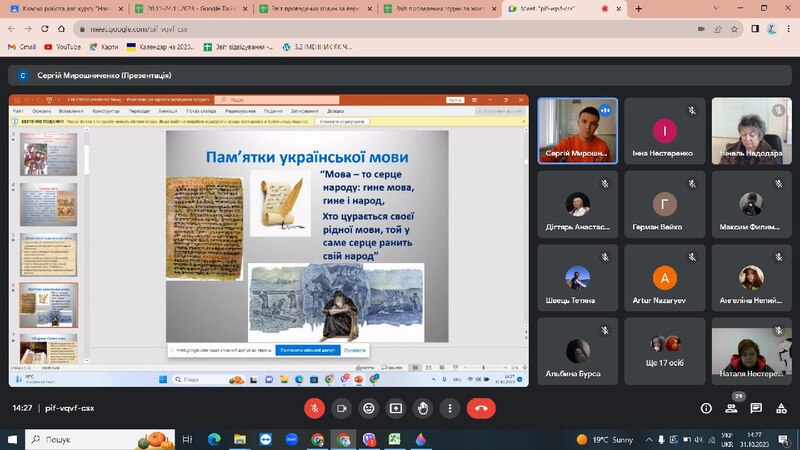Open the activities icon in Meet

[781, 408]
